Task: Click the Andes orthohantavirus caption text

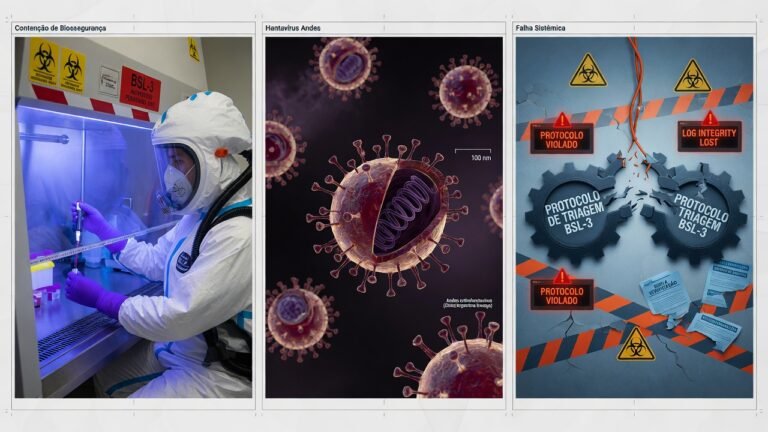Action: 468,303
